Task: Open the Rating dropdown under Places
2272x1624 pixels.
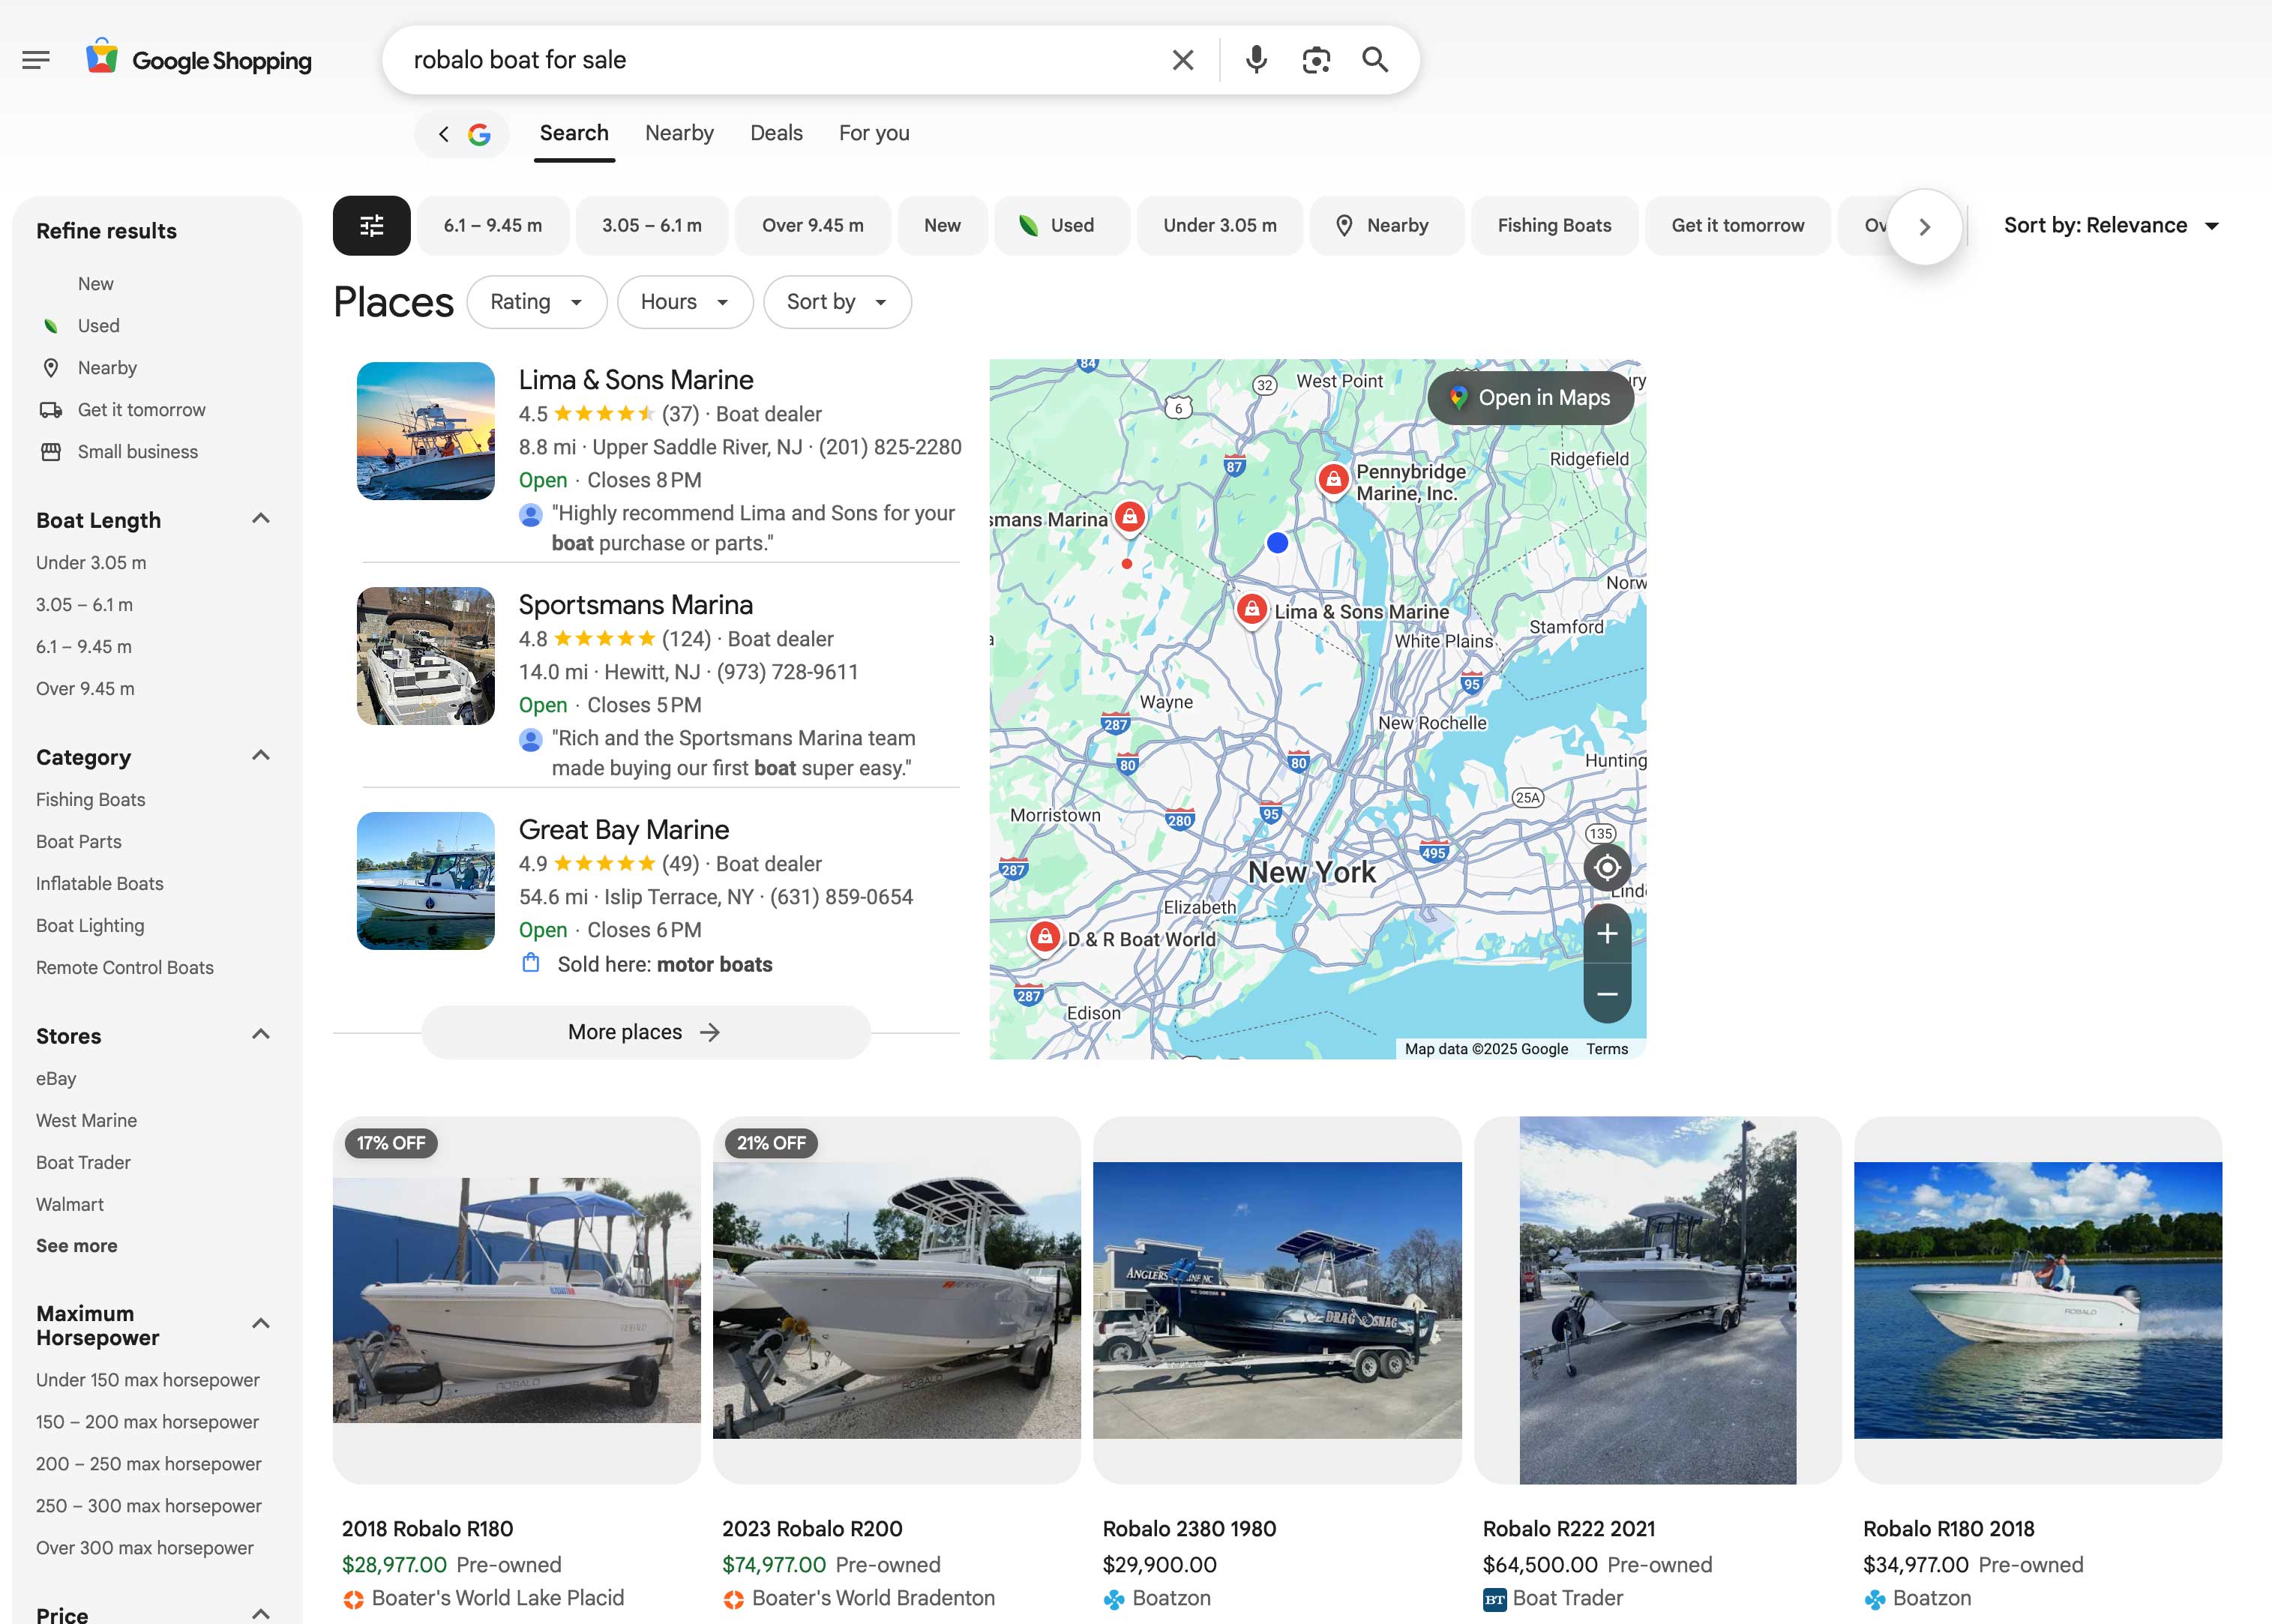Action: pos(536,301)
